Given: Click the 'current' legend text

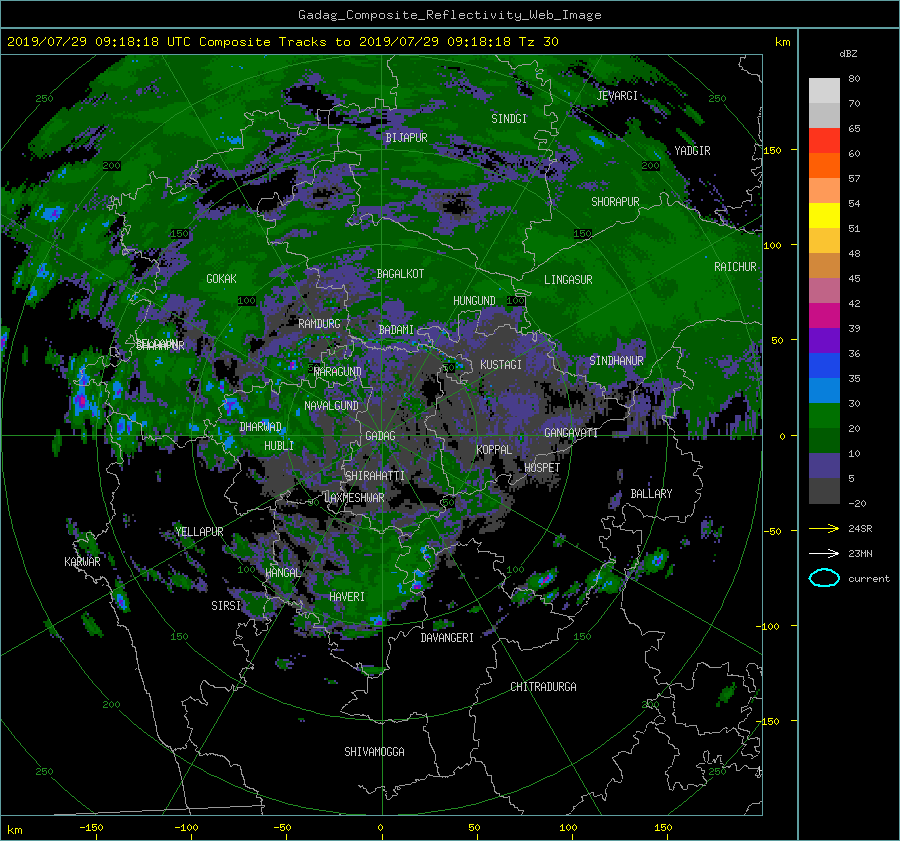Looking at the screenshot, I should [x=869, y=579].
